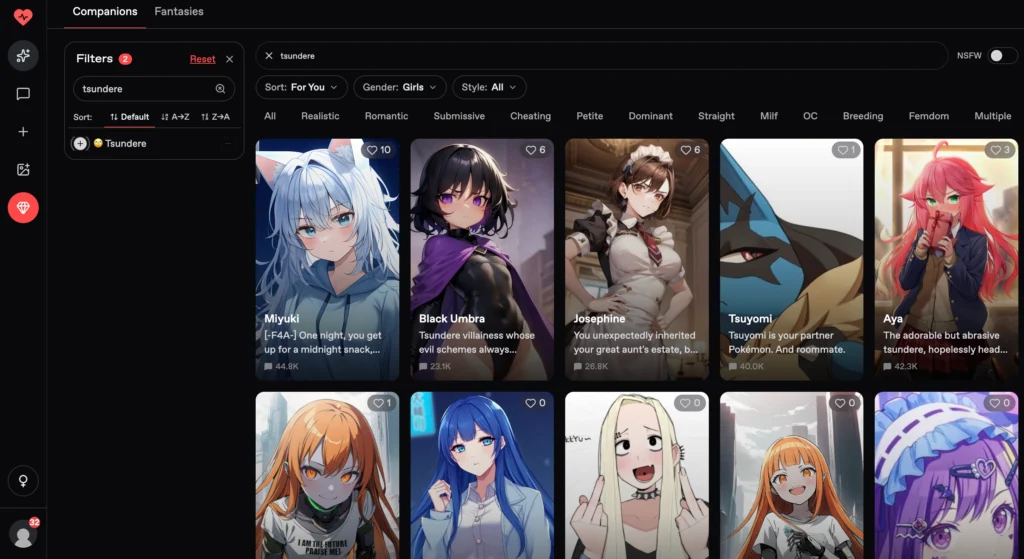This screenshot has height=559, width=1024.
Task: Select the Petite category tab
Action: [x=590, y=116]
